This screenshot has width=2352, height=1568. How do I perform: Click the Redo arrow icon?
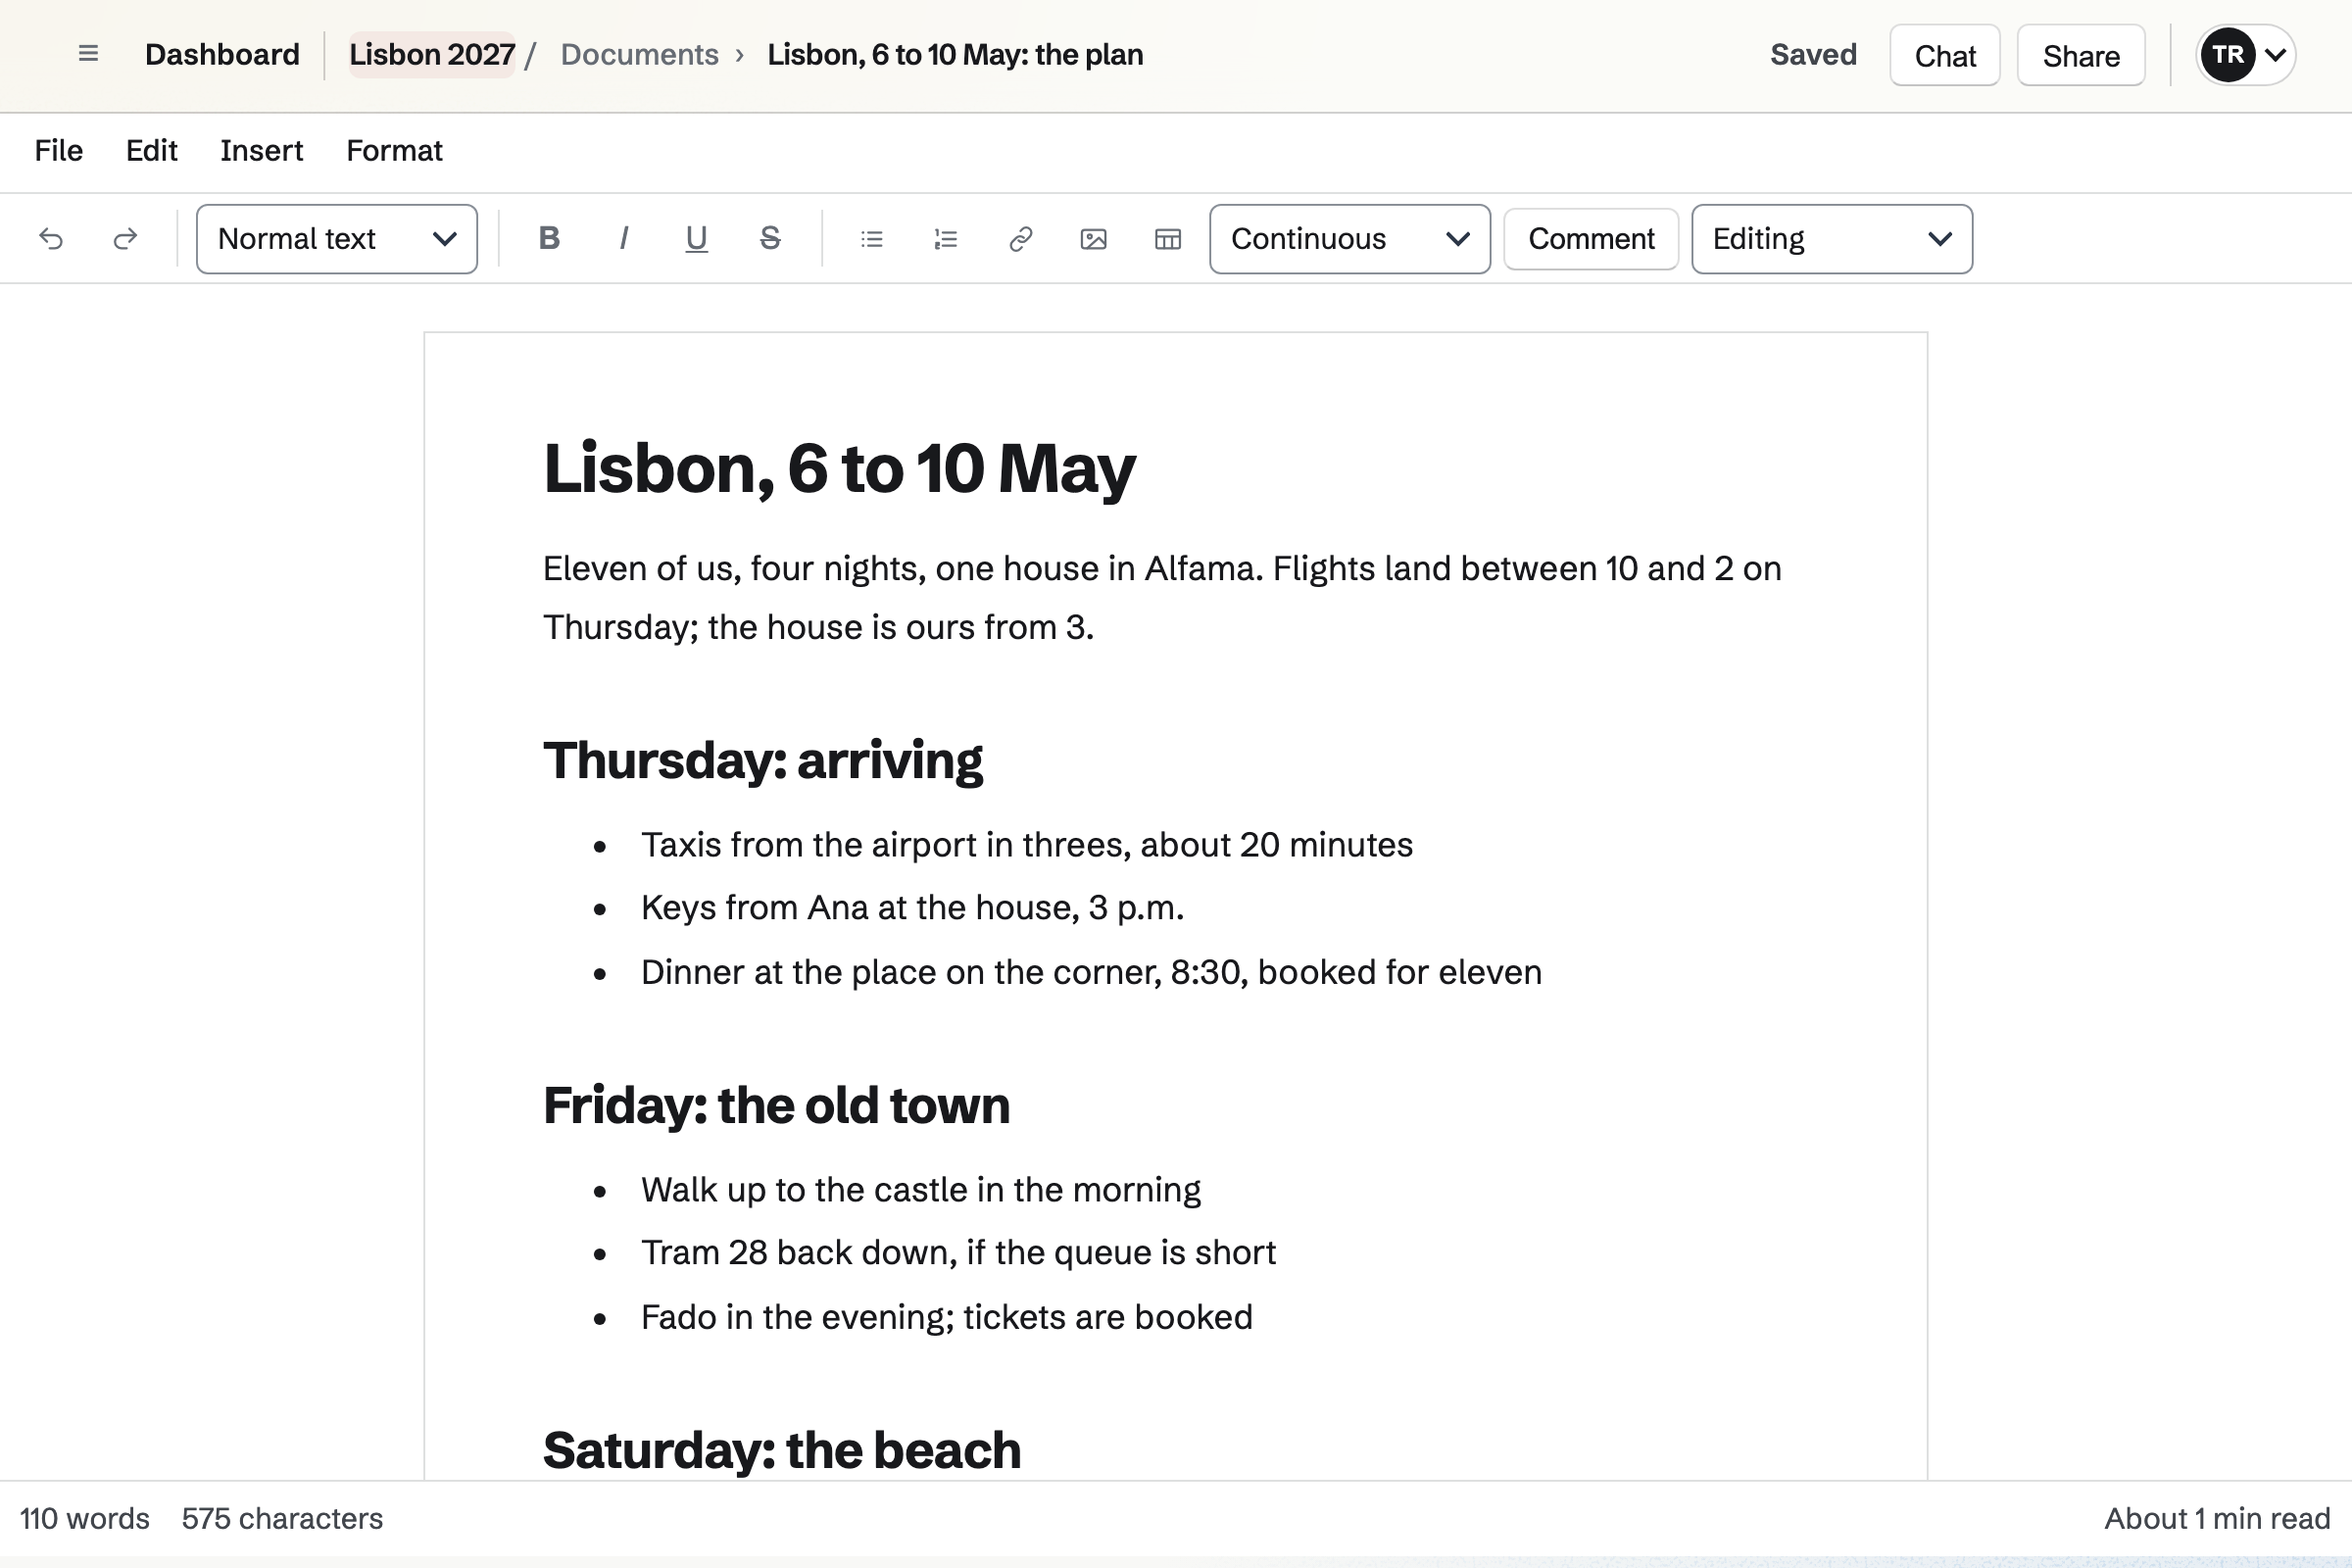(125, 239)
